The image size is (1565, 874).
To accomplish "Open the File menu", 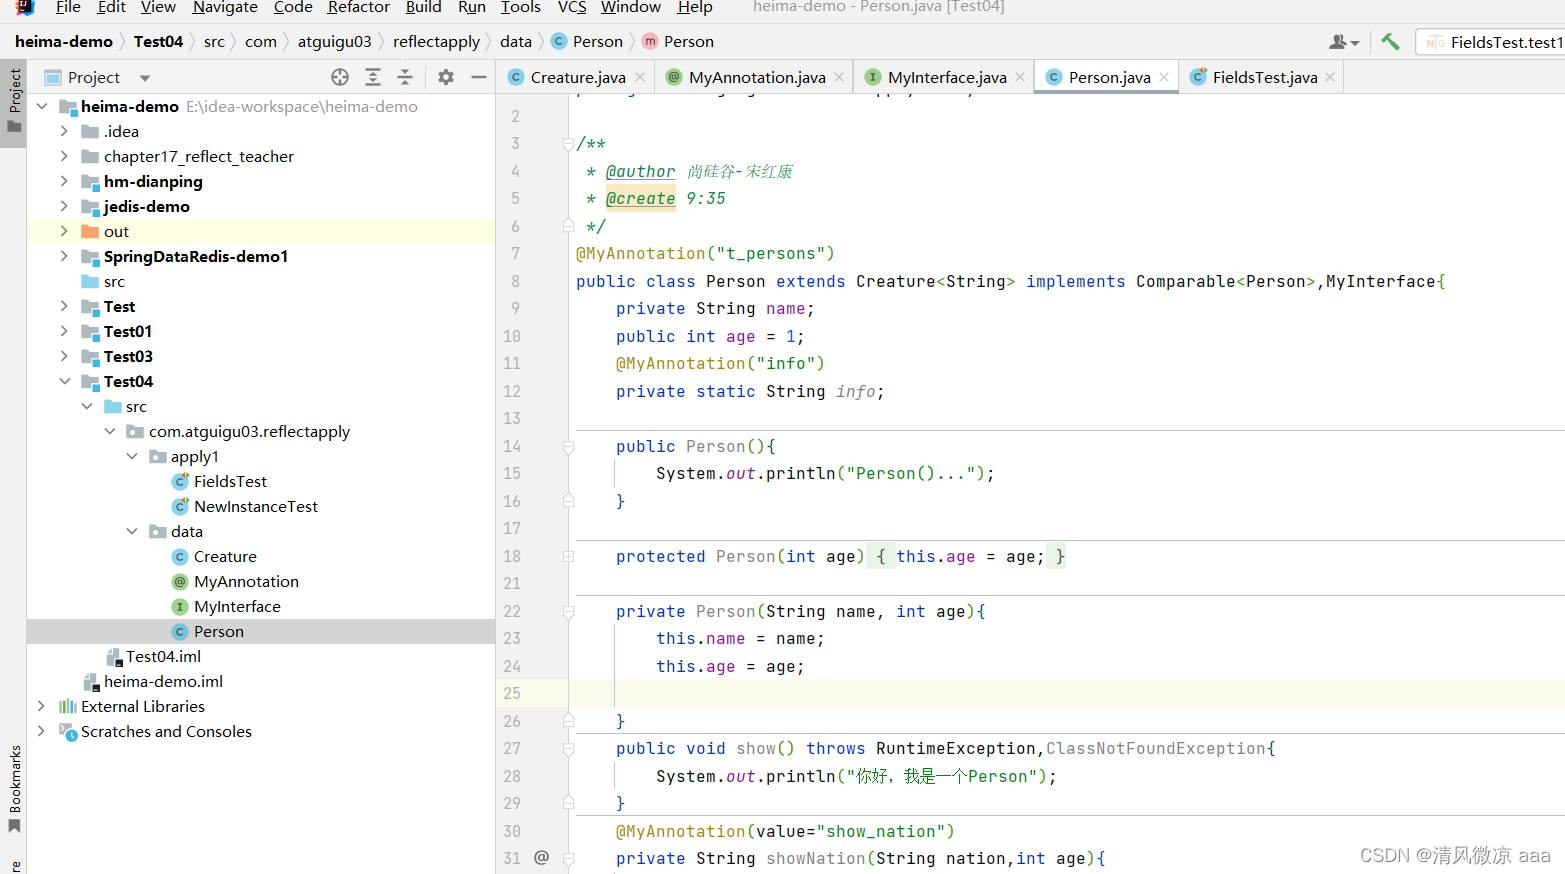I will (x=68, y=7).
